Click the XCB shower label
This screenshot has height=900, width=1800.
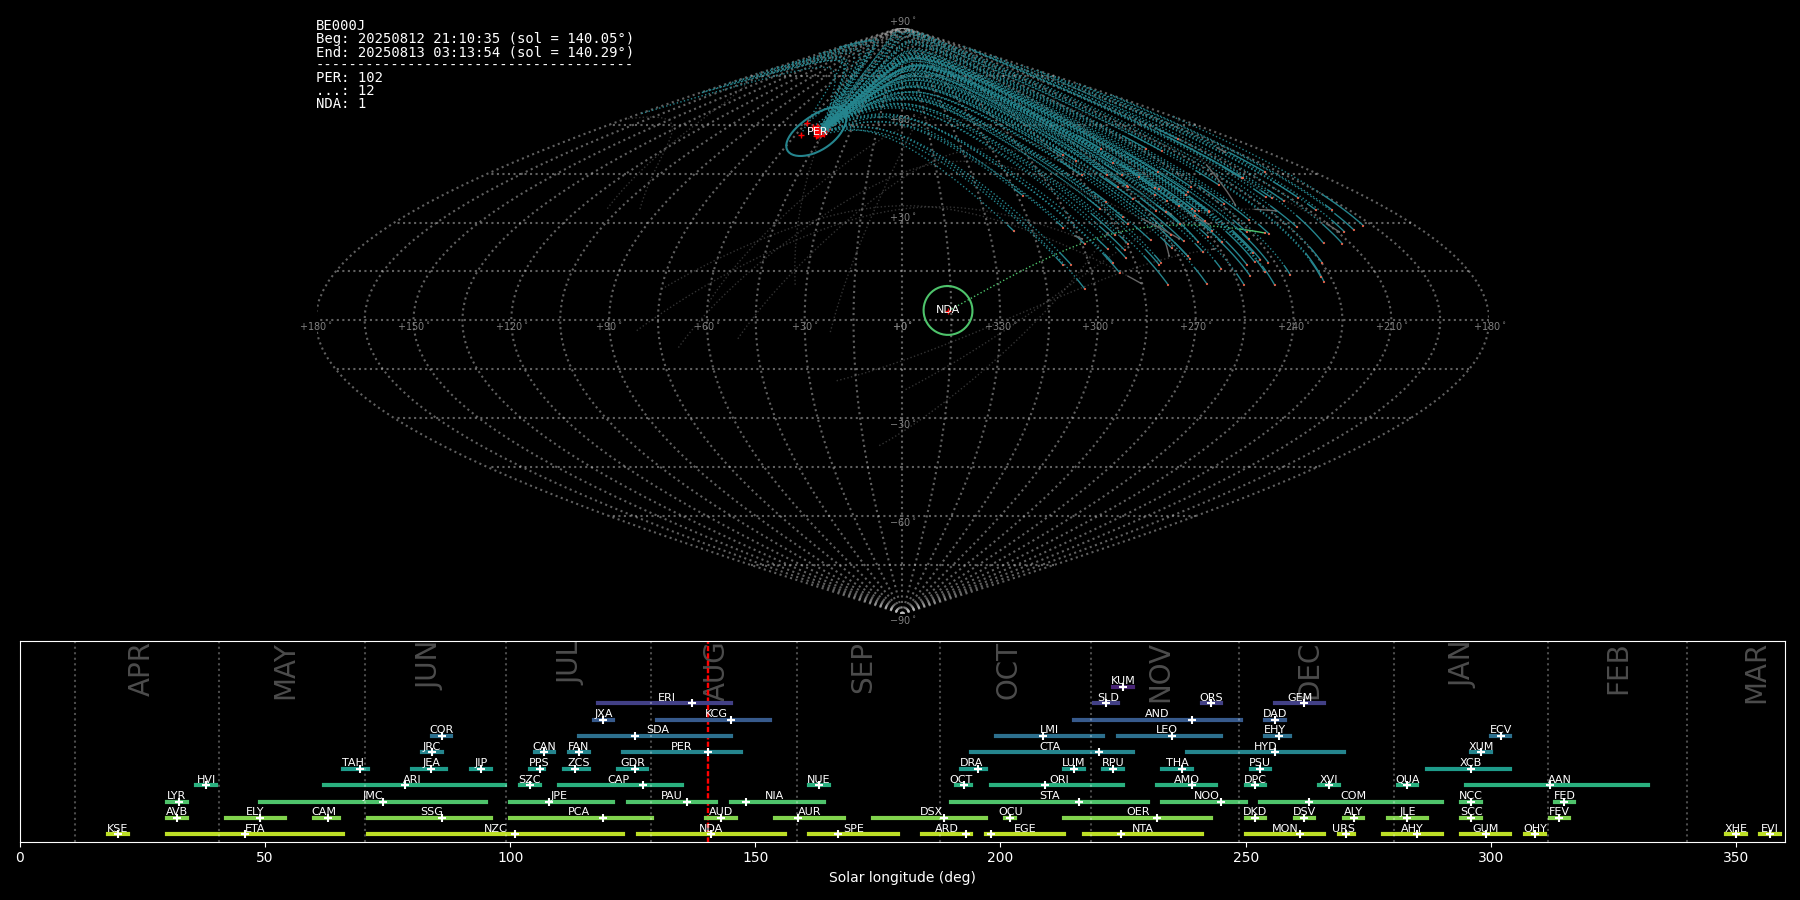pos(1470,763)
